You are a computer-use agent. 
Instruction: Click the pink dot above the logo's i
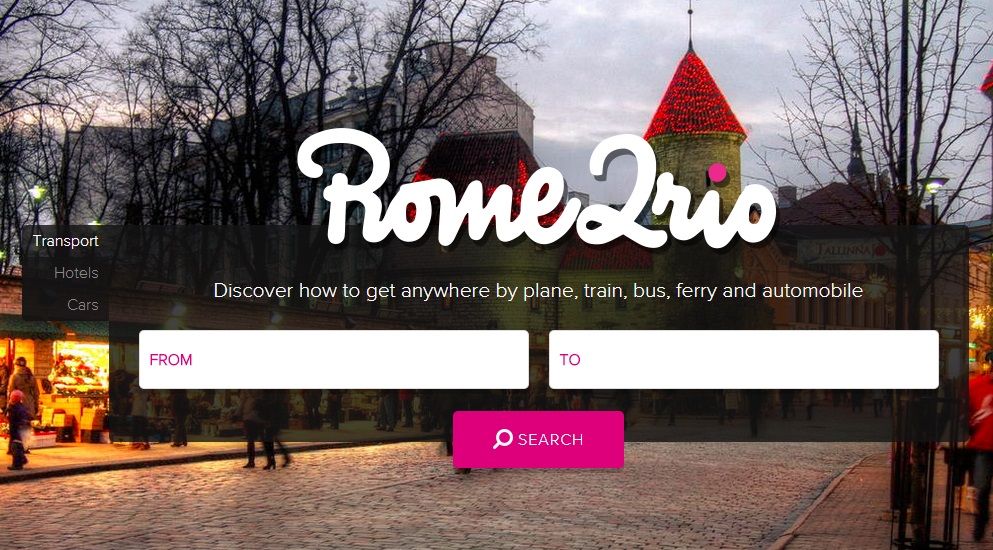click(x=717, y=172)
